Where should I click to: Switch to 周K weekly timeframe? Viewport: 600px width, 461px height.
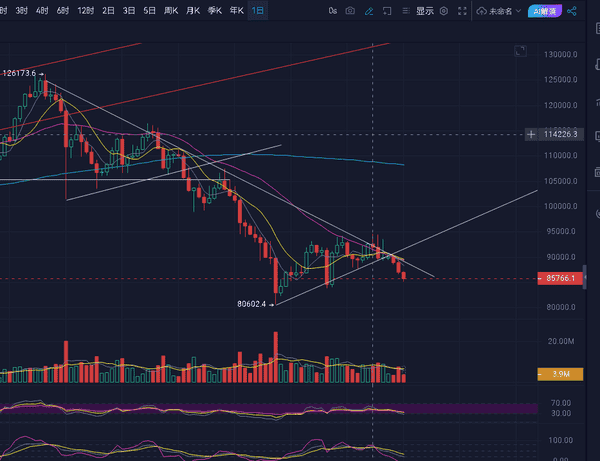(x=171, y=11)
